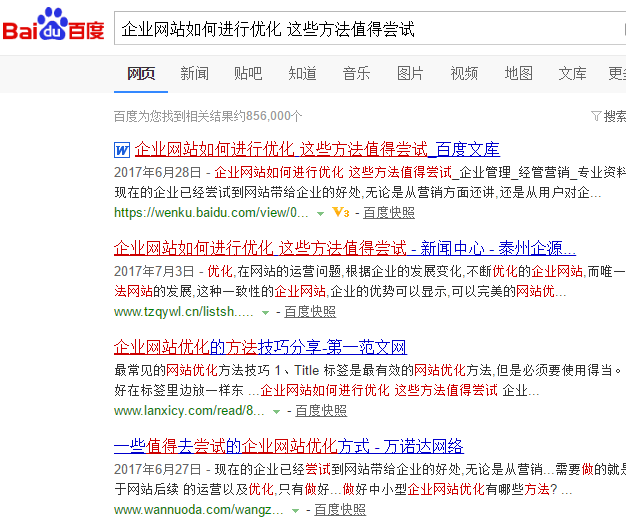Viewport: 626px width, 525px height.
Task: Switch to the 贴吧 tab
Action: 248,73
